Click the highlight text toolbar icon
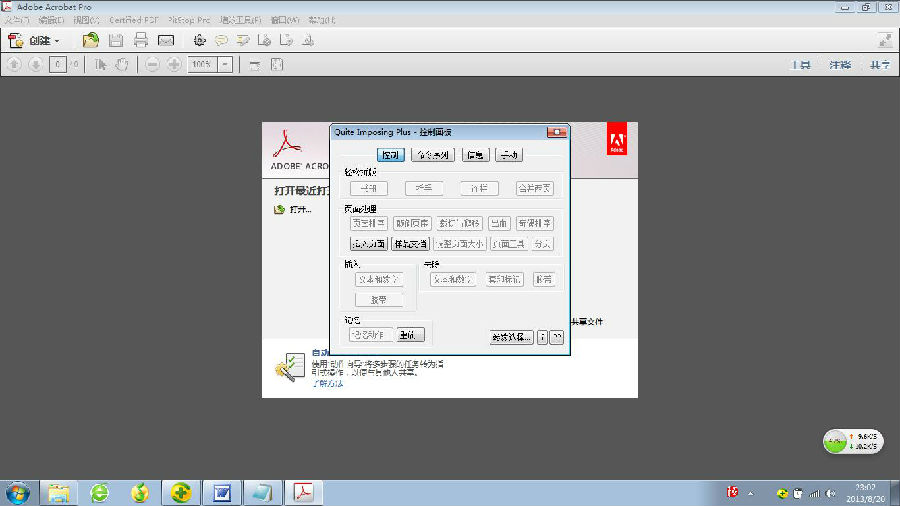 (x=243, y=40)
